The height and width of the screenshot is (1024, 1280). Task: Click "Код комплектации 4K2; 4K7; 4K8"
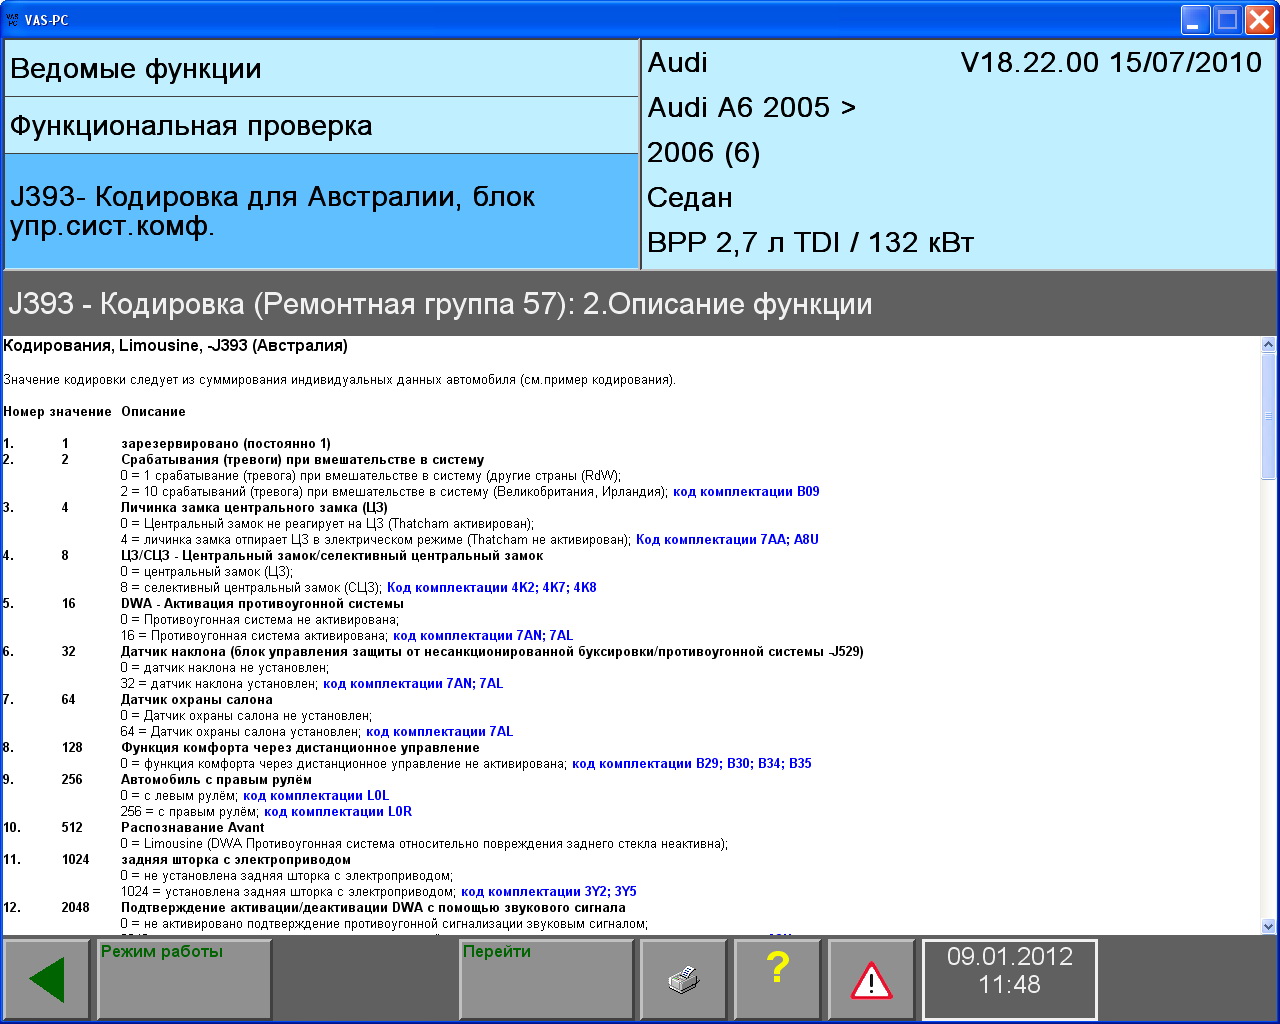[x=492, y=588]
